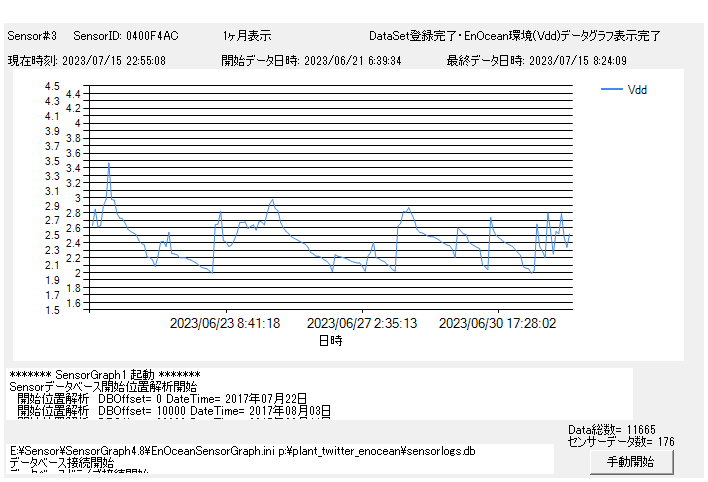Viewport: 708px width, 482px height.
Task: Click the Vdd legend line swatch
Action: [611, 90]
